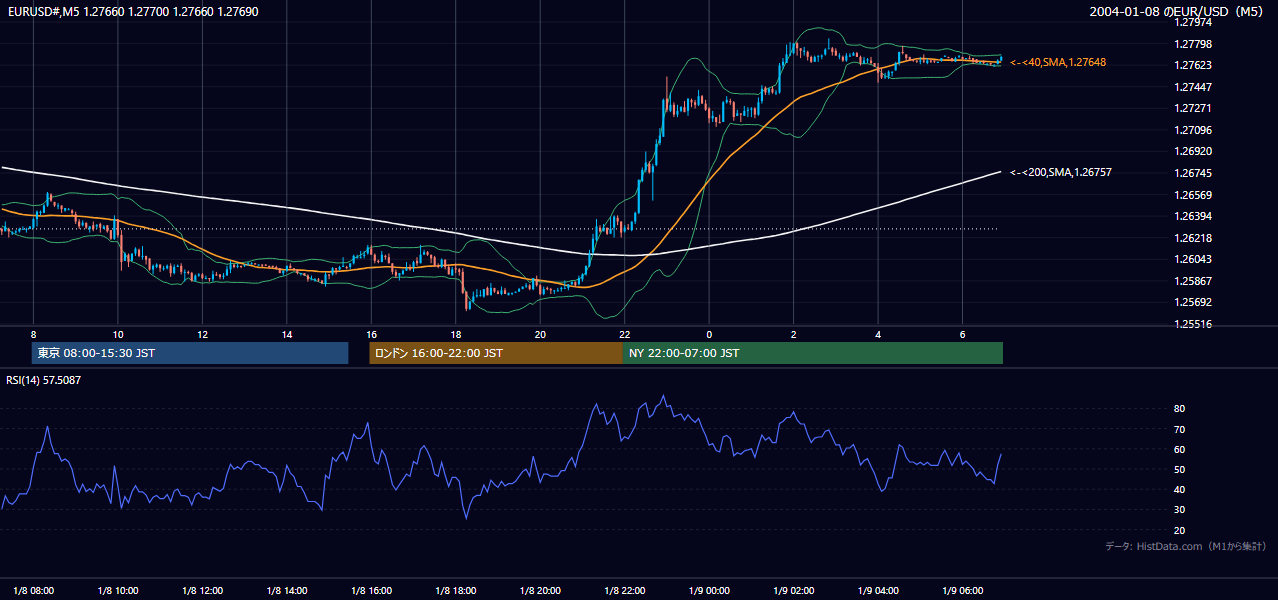Click the NY session bar 22:00-07:00 JST
Screen dimensions: 1278x600
[x=813, y=353]
